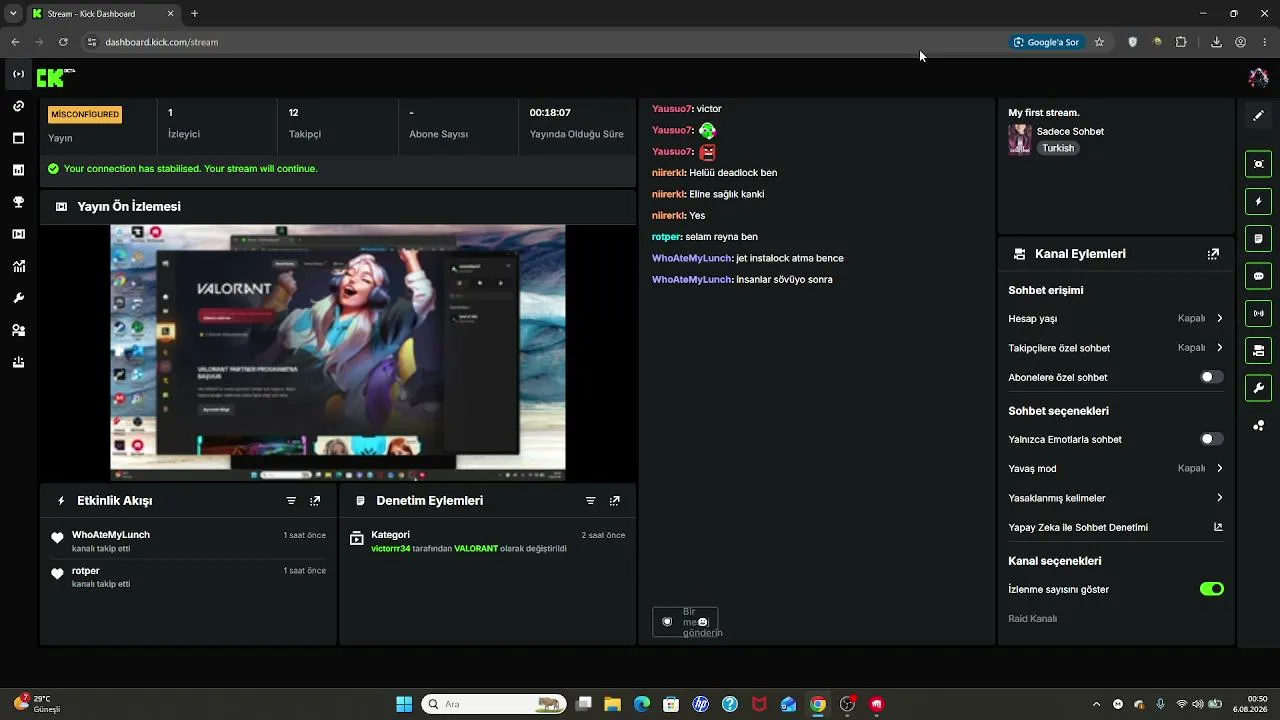Pop out the Denetim Eylemleri panel
The height and width of the screenshot is (720, 1280).
coord(614,501)
